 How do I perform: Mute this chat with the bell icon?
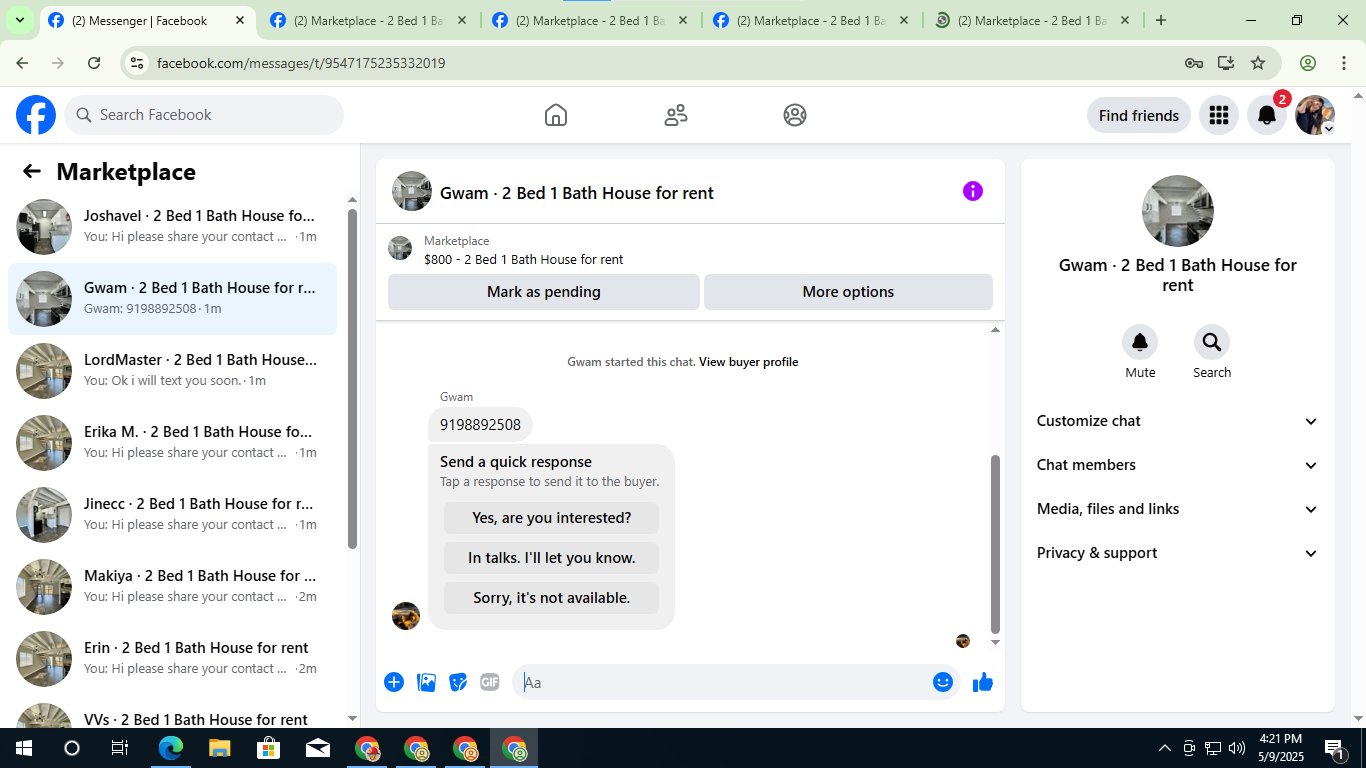(x=1140, y=342)
